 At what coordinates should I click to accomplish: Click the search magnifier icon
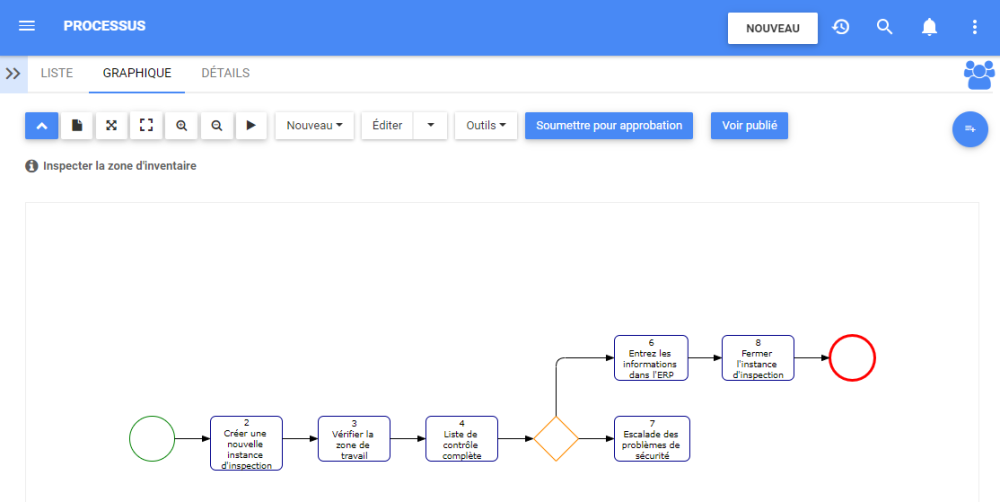[x=885, y=27]
